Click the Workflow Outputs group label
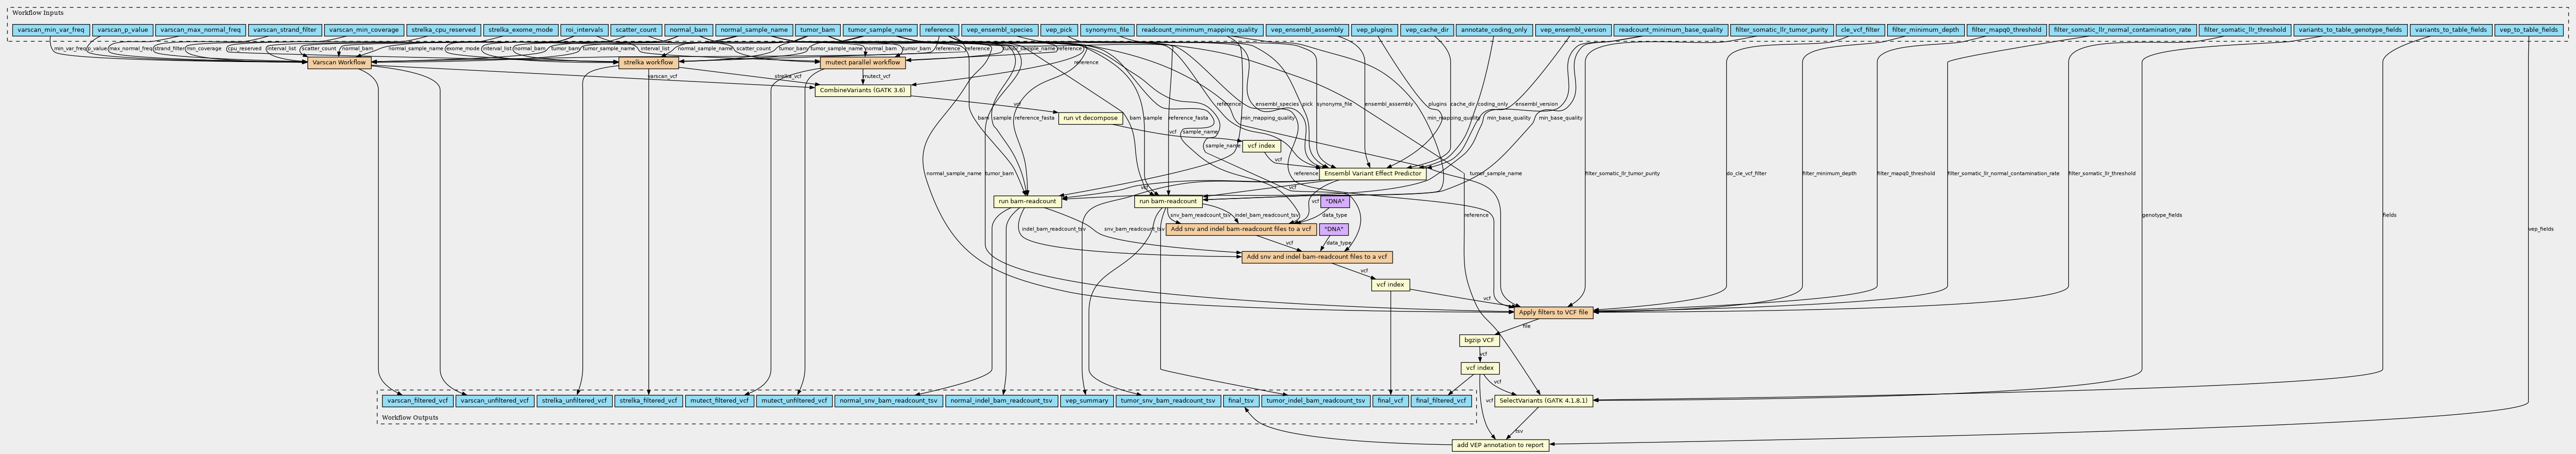The image size is (2576, 454). [410, 418]
